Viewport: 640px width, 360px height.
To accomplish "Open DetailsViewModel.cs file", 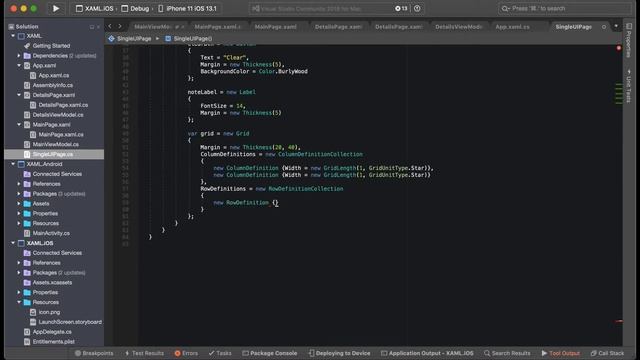I will click(58, 115).
